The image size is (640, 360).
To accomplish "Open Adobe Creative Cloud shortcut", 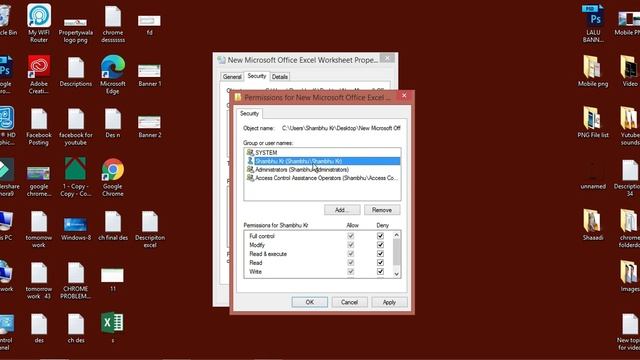I will (39, 75).
